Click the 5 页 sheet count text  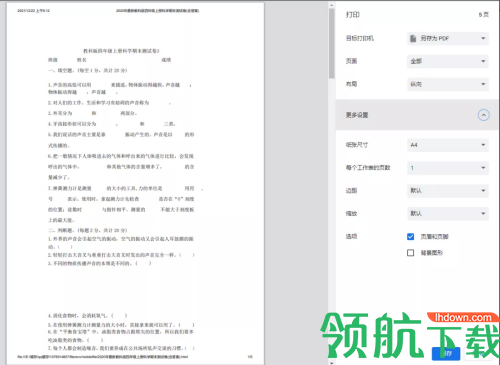coord(484,15)
